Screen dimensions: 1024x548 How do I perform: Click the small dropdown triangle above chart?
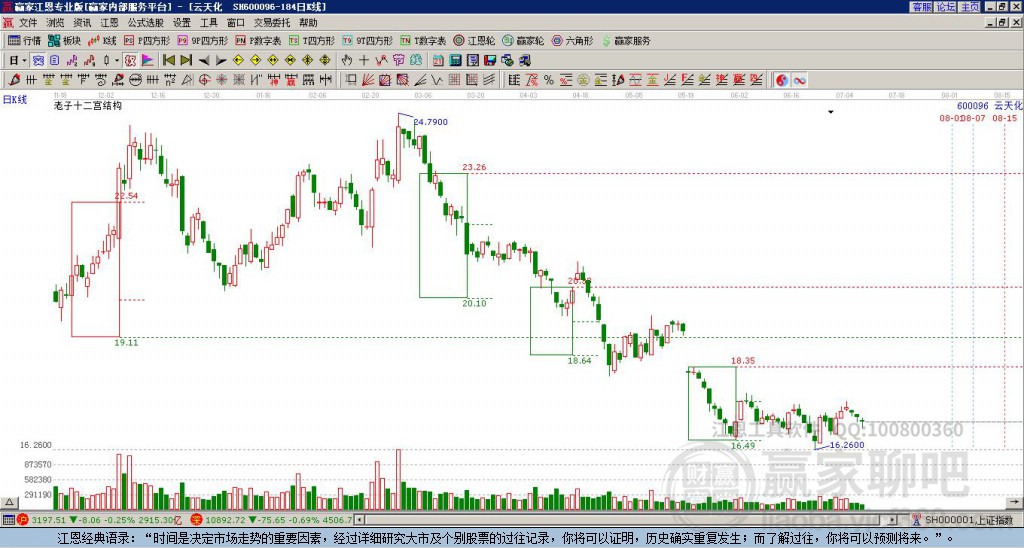click(831, 112)
